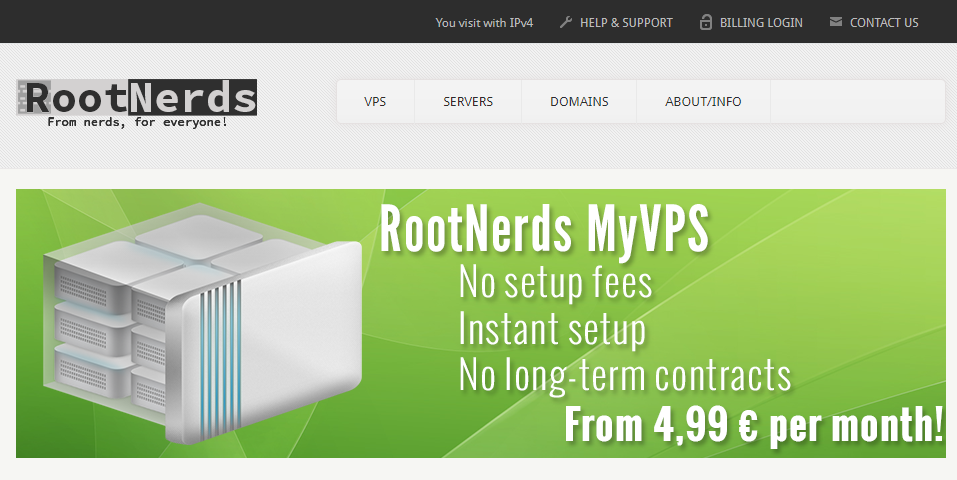This screenshot has width=957, height=480.
Task: Open the Help & Support link
Action: 626,23
